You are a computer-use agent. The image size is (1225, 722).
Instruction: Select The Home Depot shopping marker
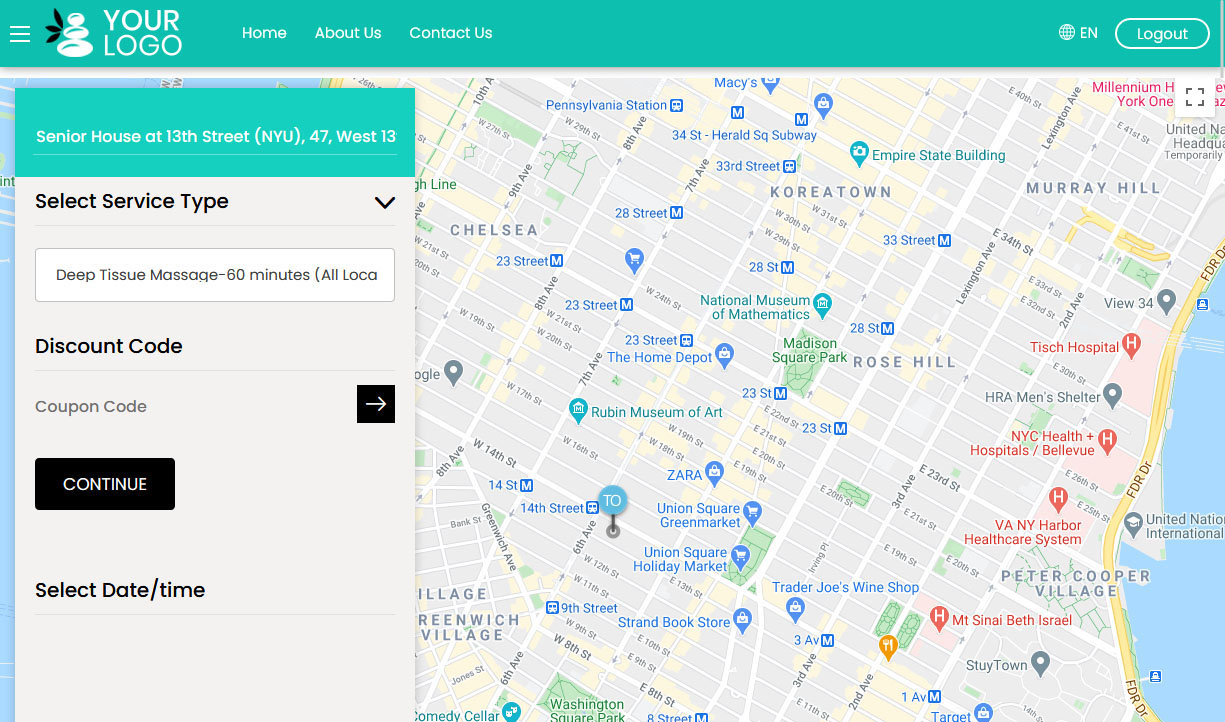[725, 355]
